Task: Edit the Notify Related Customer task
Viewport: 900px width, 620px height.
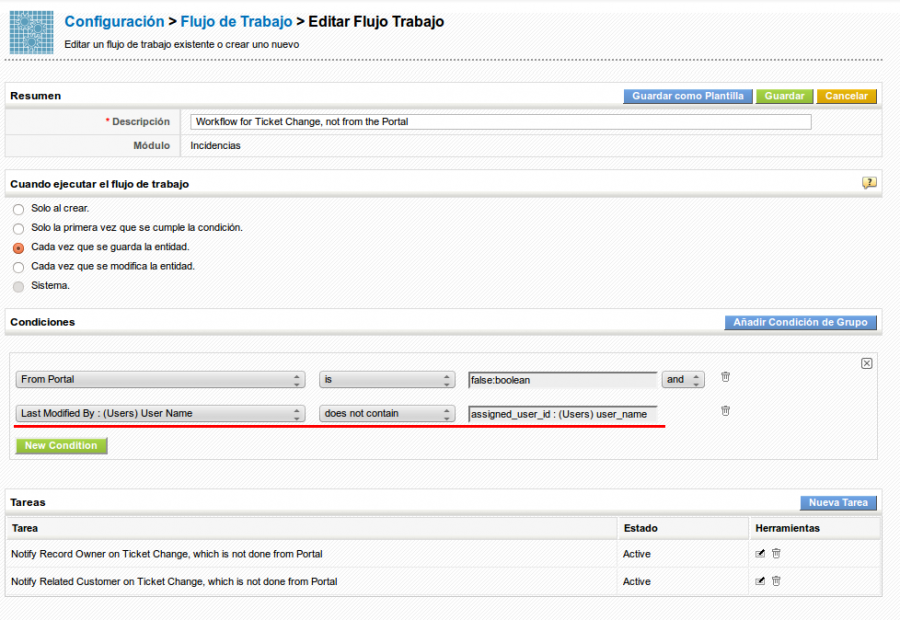Action: pyautogui.click(x=760, y=581)
